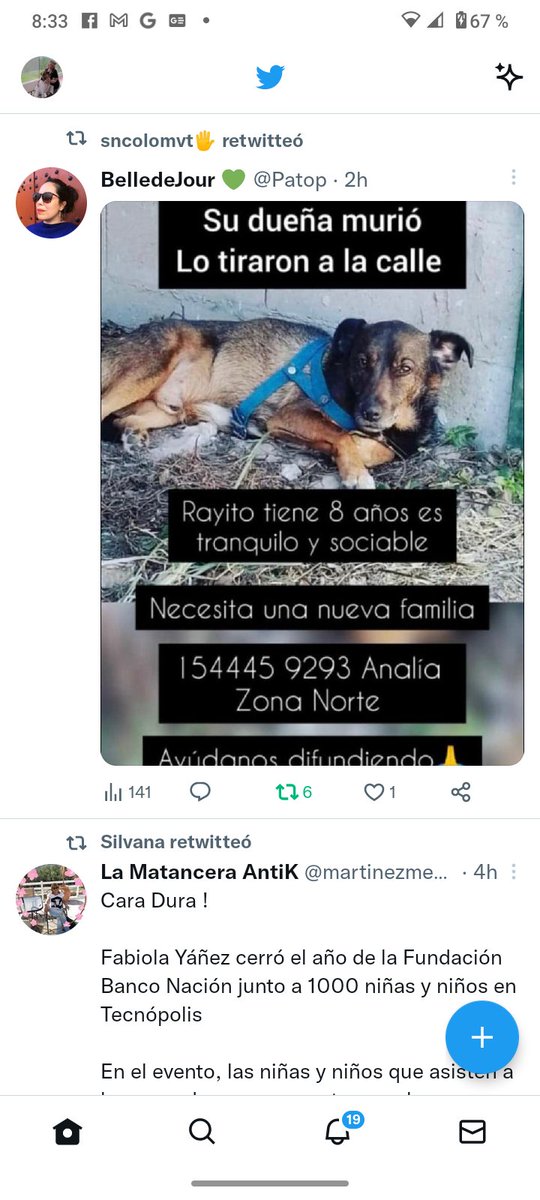Open the Messages envelope tab

472,1131
